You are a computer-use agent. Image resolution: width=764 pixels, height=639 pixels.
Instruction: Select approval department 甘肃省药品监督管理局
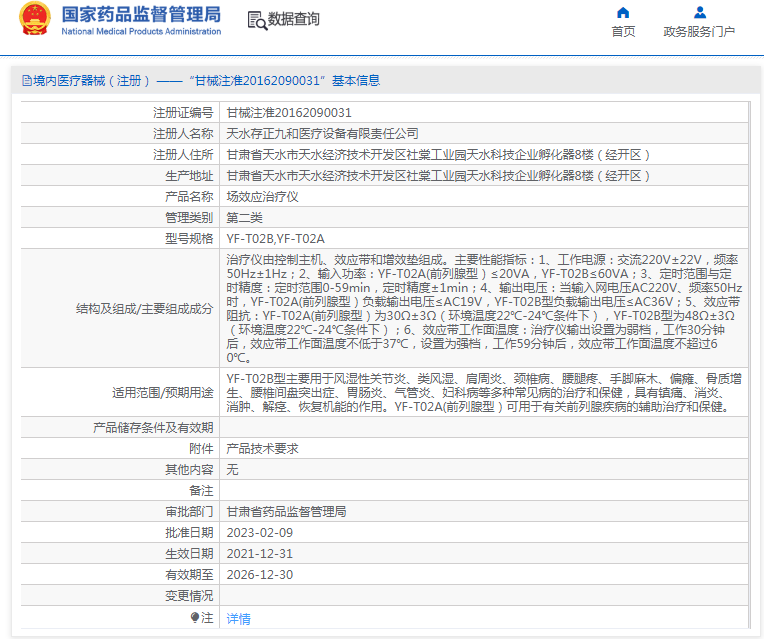(286, 511)
